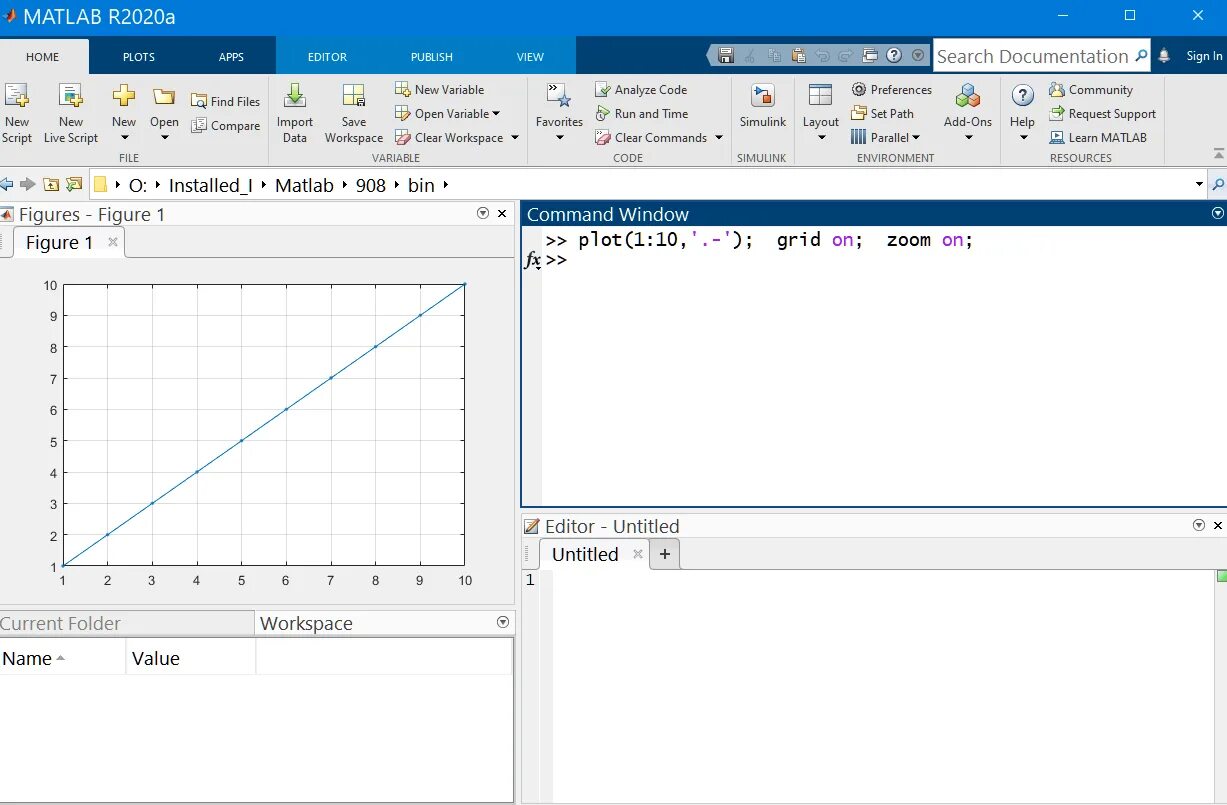Click Import Data
The image size is (1227, 805).
click(295, 113)
